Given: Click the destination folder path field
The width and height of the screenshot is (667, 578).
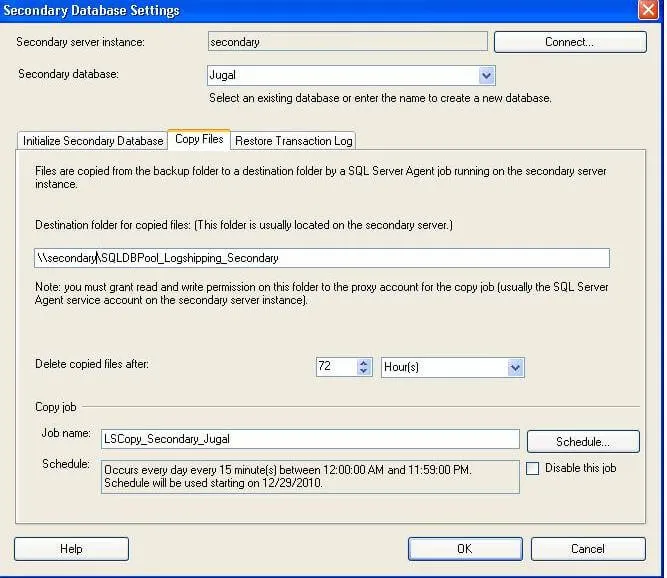Looking at the screenshot, I should tap(322, 258).
